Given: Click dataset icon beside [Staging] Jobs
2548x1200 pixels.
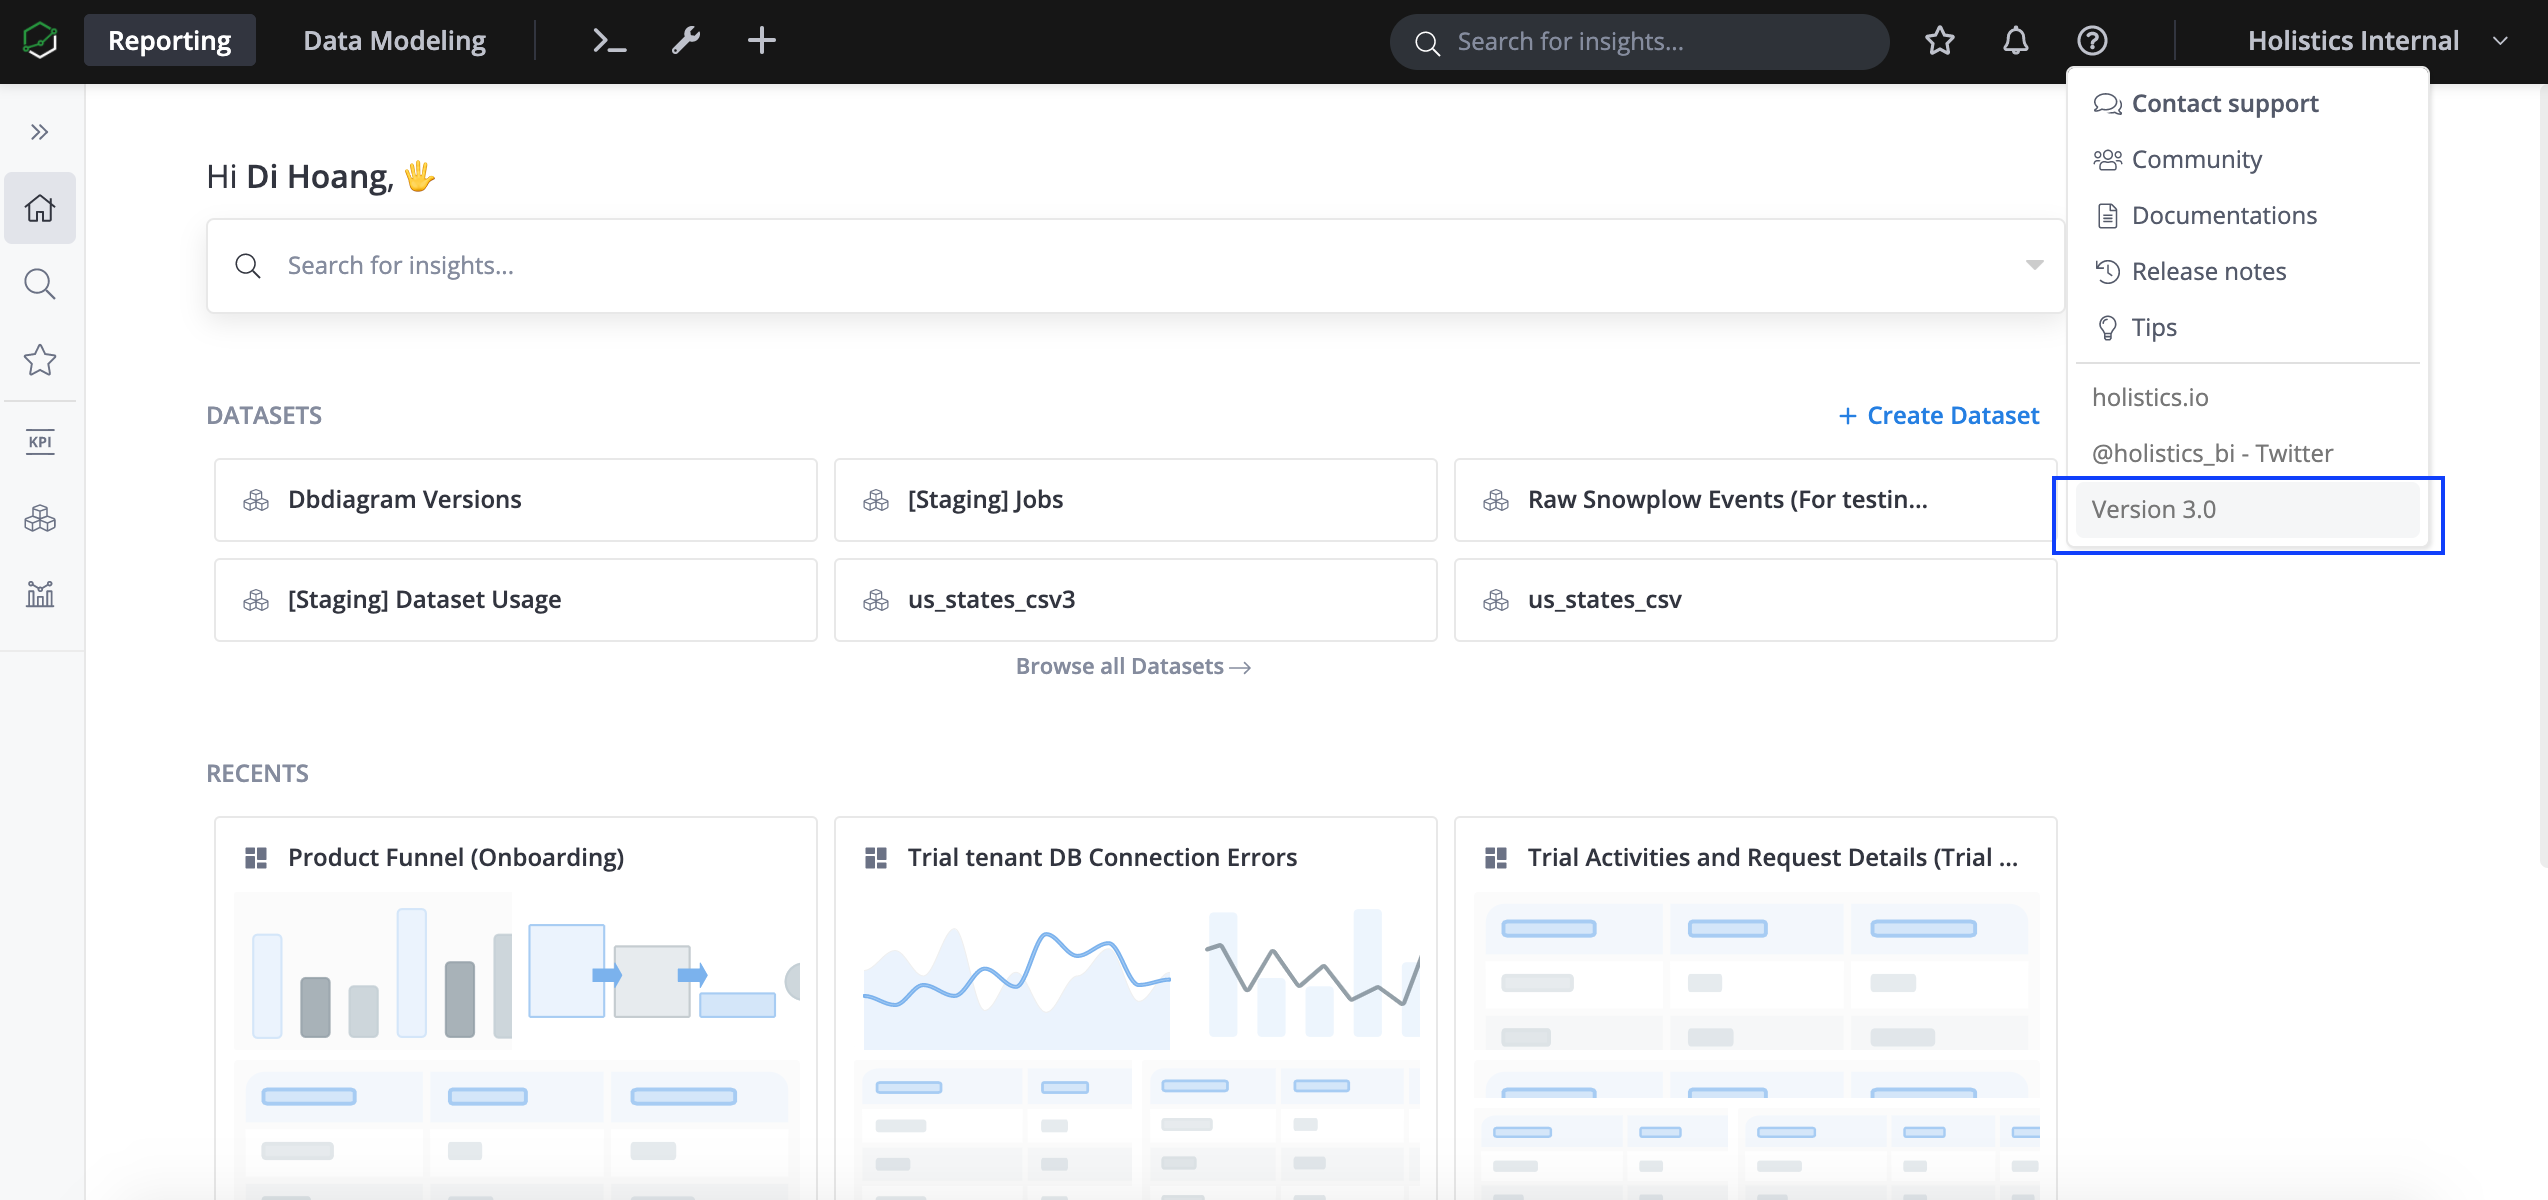Looking at the screenshot, I should click(876, 500).
